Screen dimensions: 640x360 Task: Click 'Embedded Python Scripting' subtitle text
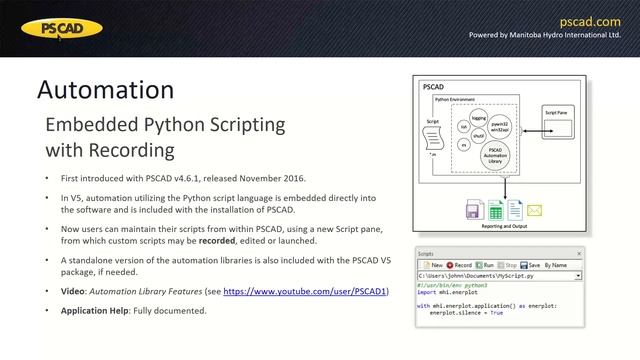[165, 125]
